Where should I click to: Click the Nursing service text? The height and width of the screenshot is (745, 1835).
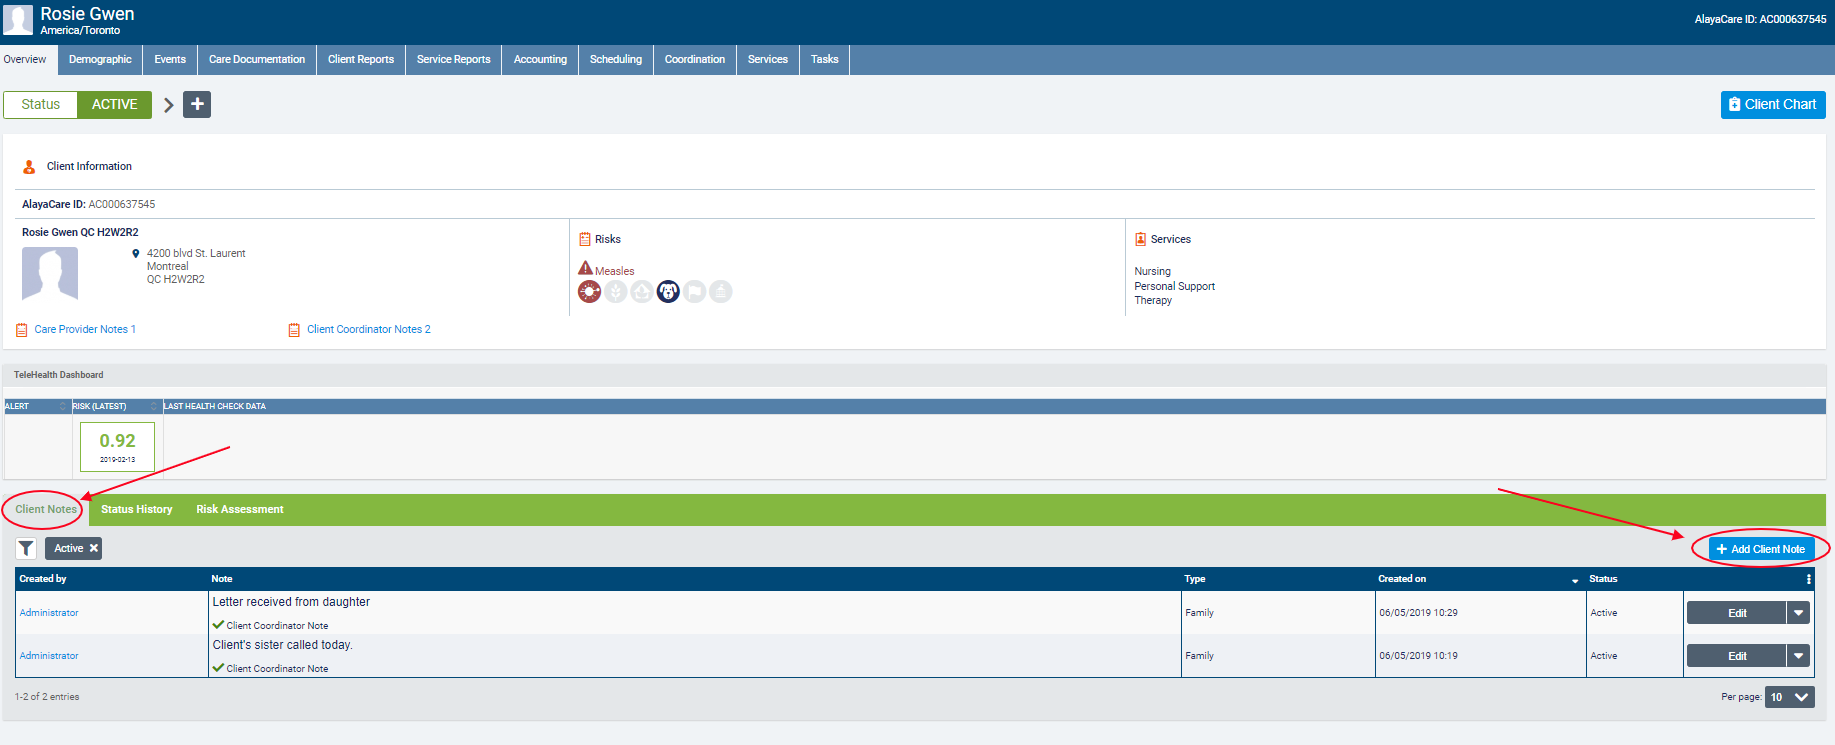[x=1152, y=272]
